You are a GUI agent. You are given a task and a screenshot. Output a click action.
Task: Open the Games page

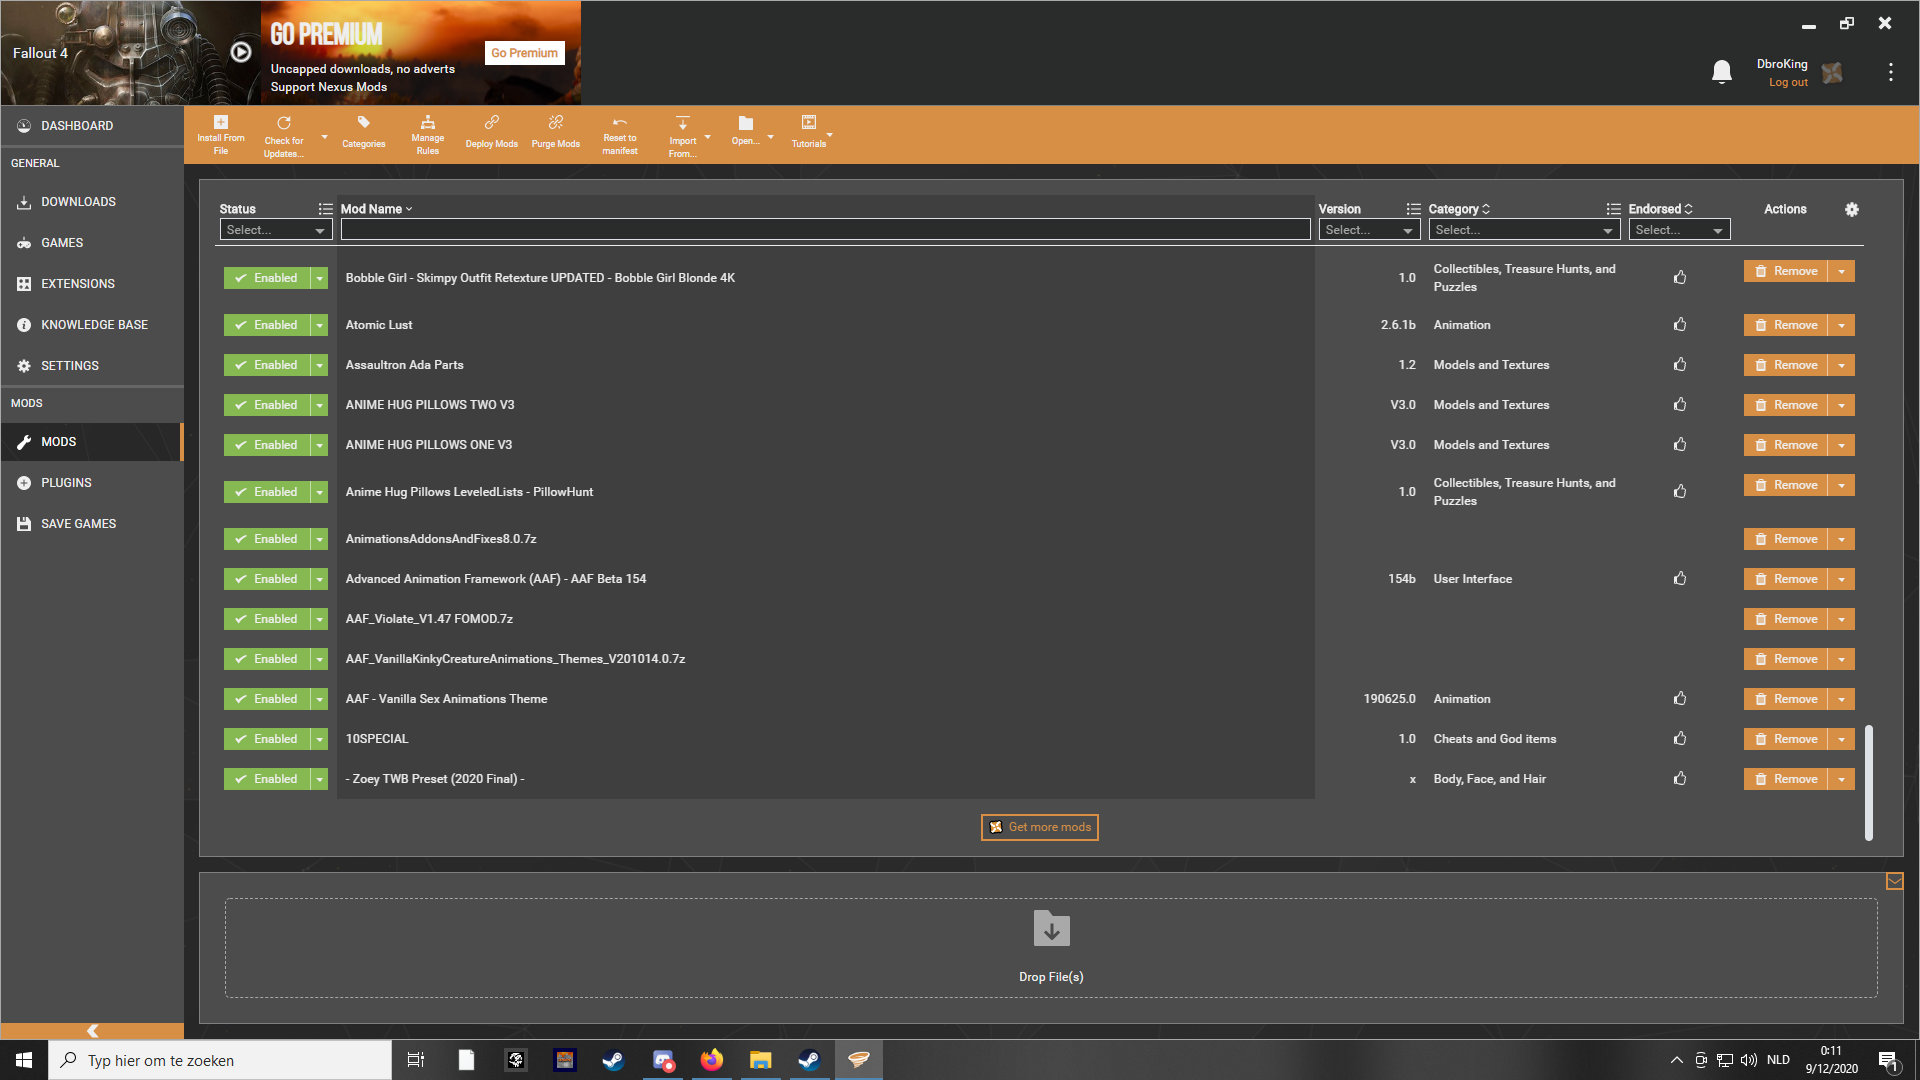point(92,243)
